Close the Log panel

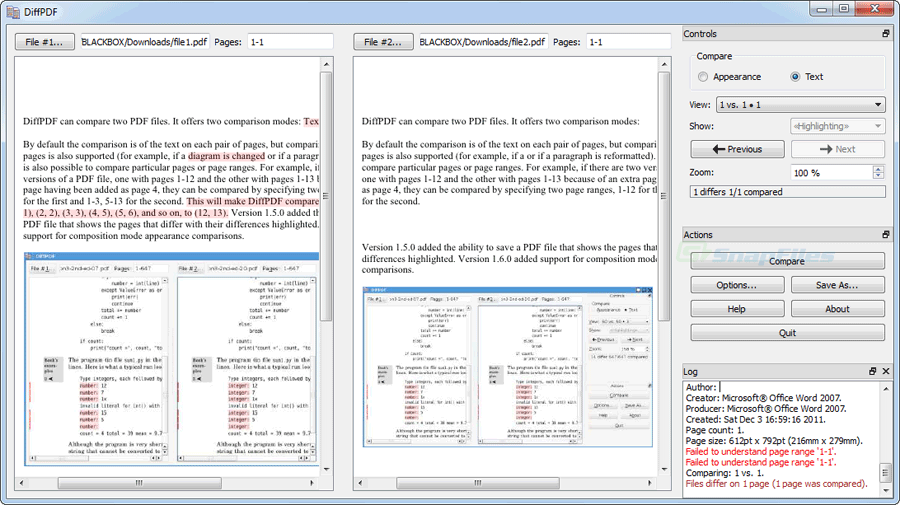[886, 371]
